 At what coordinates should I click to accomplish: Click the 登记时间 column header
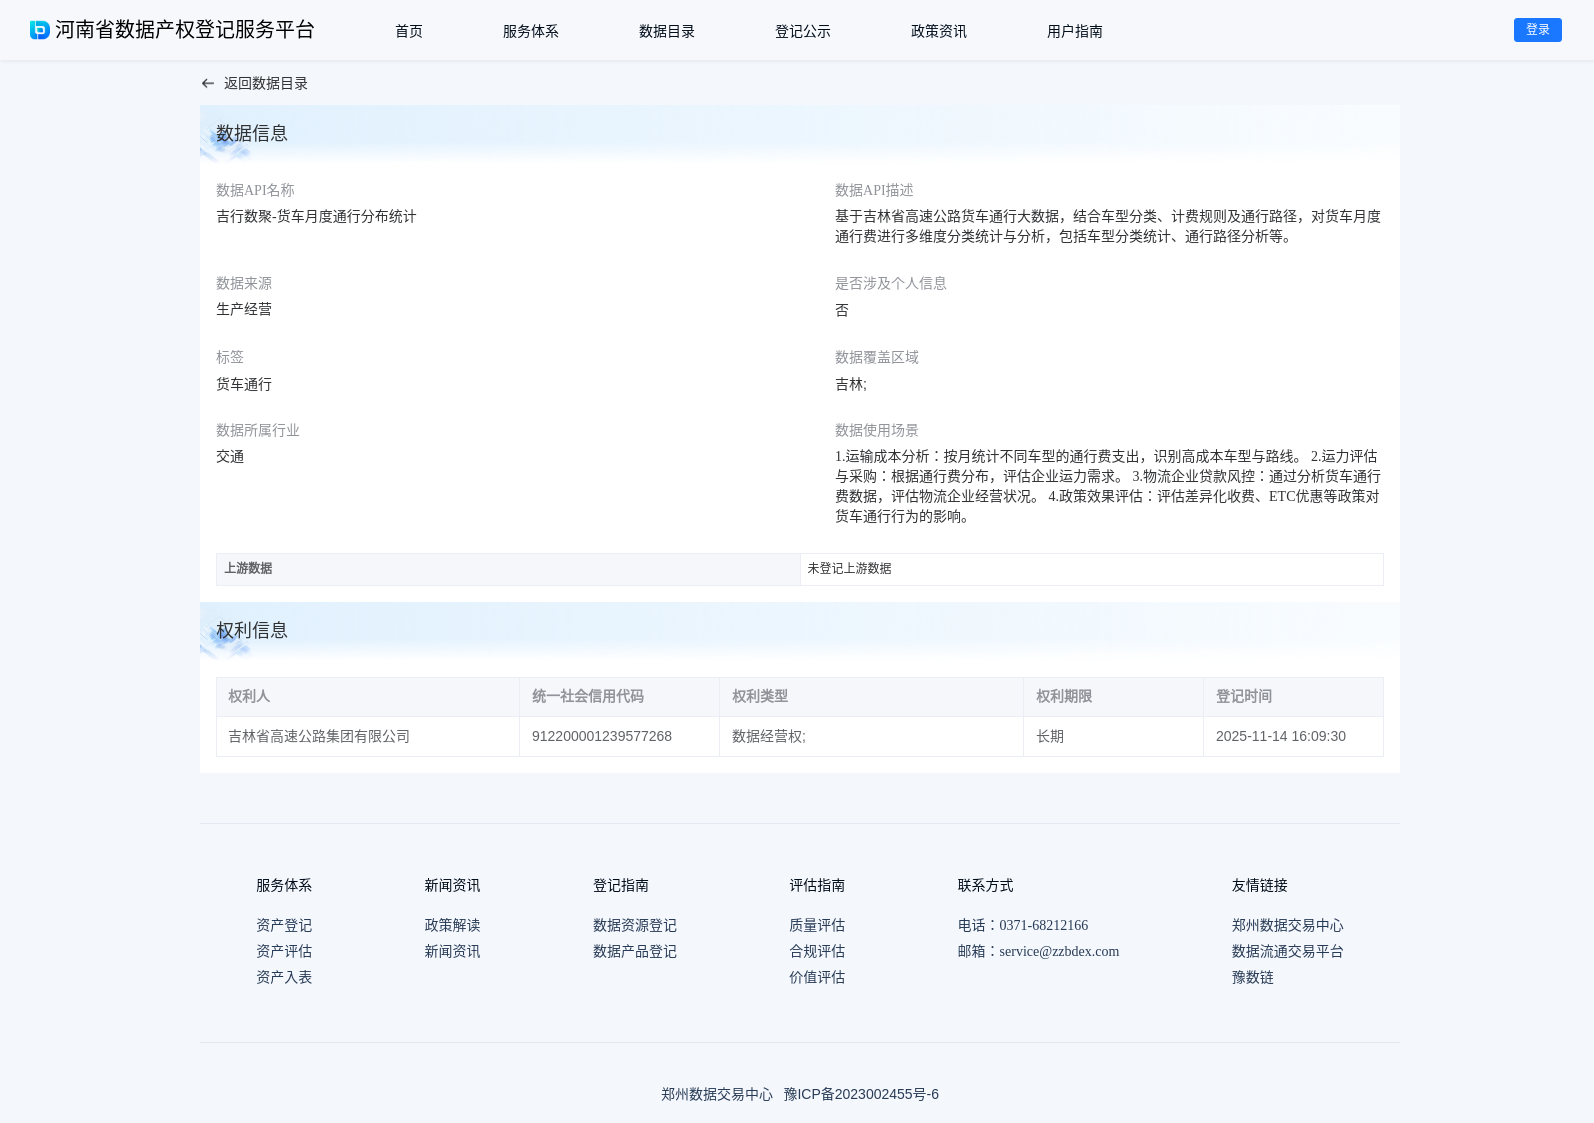[1294, 697]
